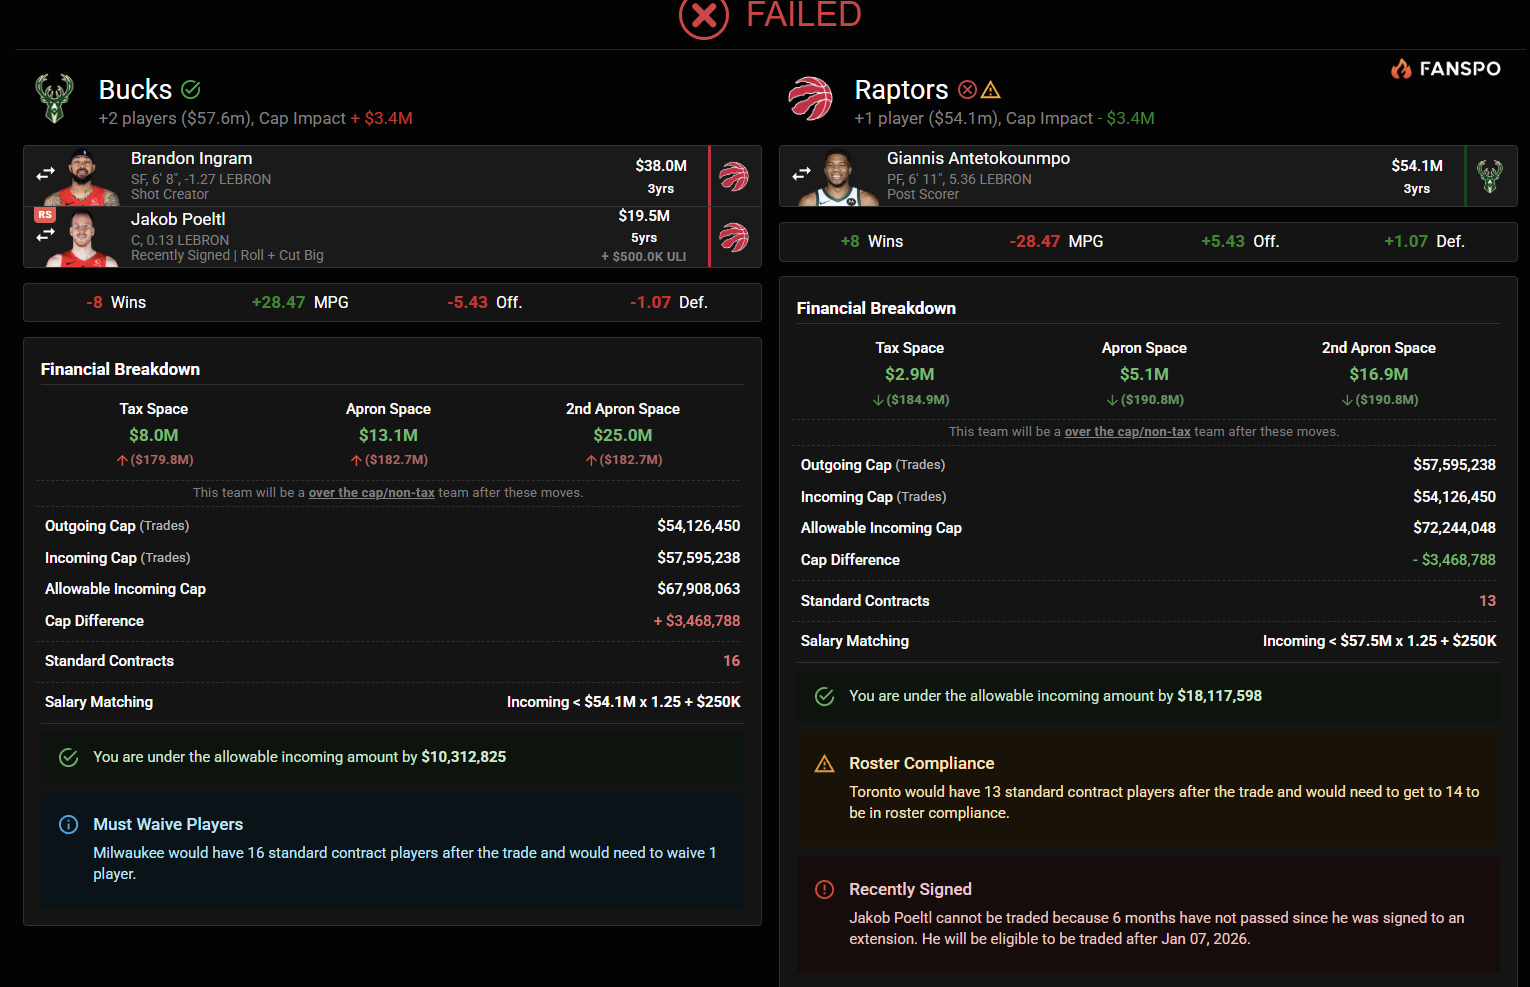Click Giannis's $54.1M salary
The image size is (1530, 987).
point(1417,166)
